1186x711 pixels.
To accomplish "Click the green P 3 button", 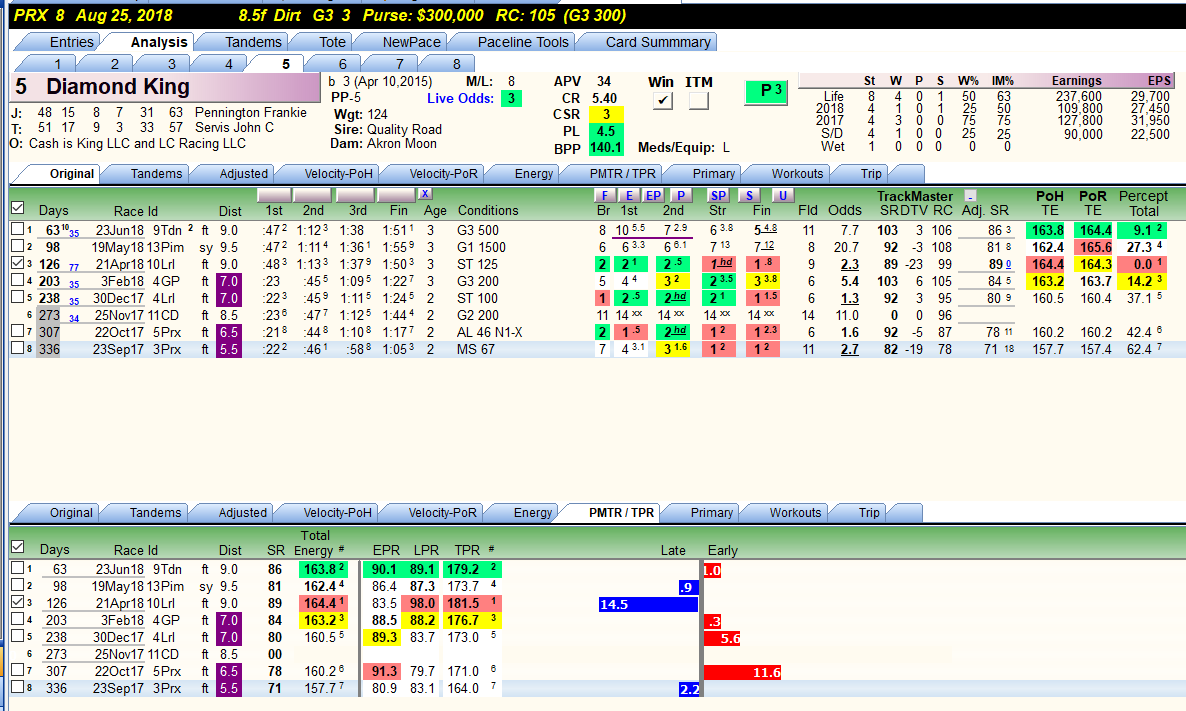I will (x=765, y=92).
